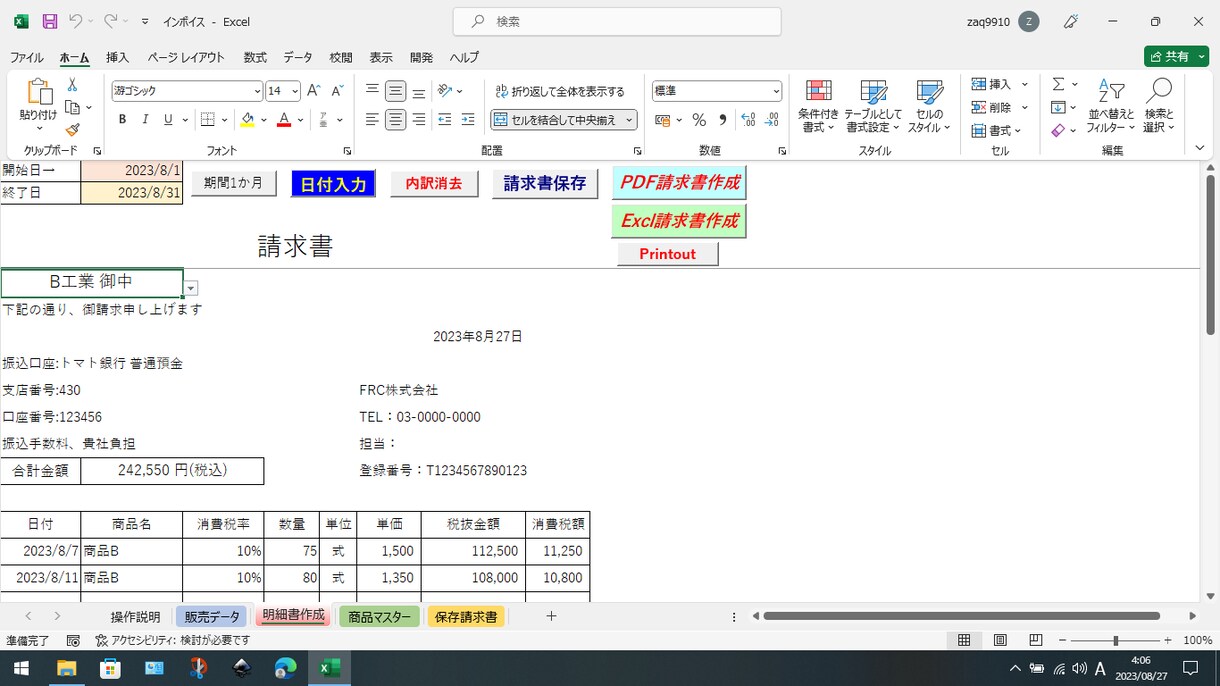
Task: Open the 数式 ribbon tab
Action: (255, 57)
